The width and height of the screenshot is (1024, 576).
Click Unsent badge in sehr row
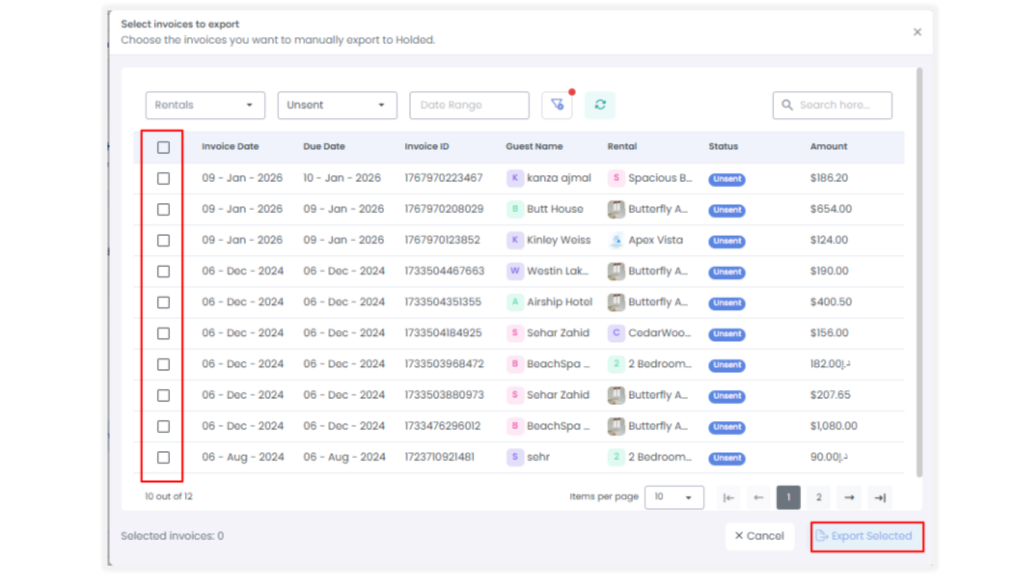coord(727,458)
